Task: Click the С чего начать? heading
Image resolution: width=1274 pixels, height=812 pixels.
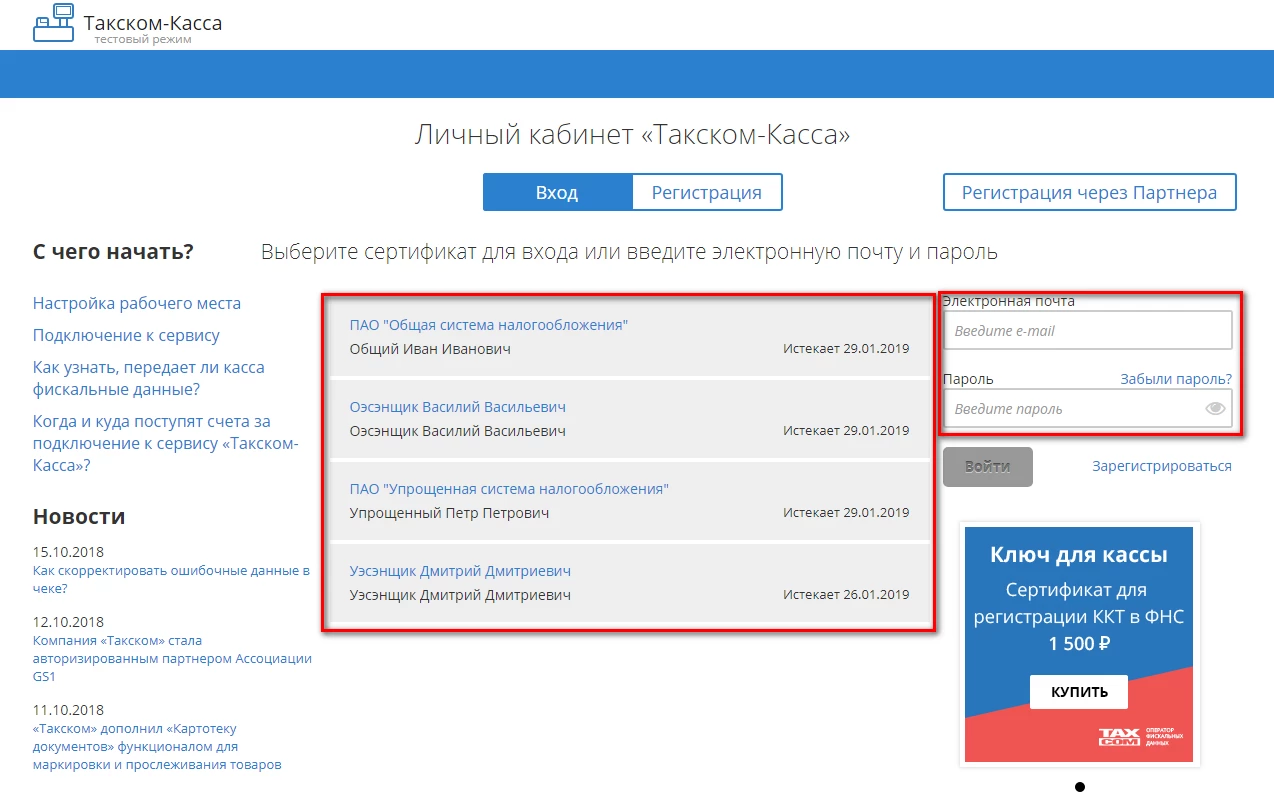Action: [x=113, y=252]
